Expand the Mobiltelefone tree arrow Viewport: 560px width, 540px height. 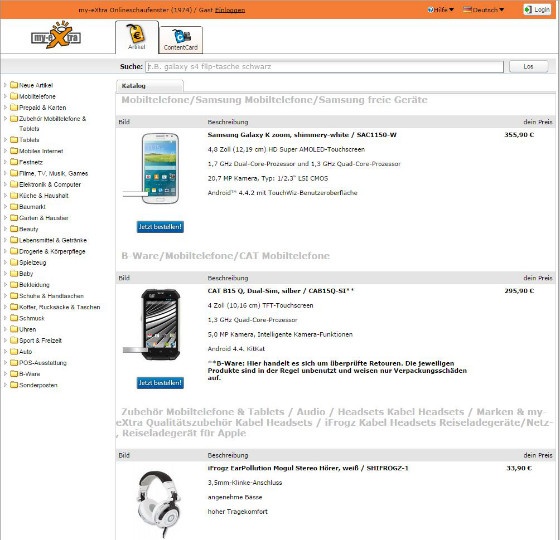tap(5, 96)
